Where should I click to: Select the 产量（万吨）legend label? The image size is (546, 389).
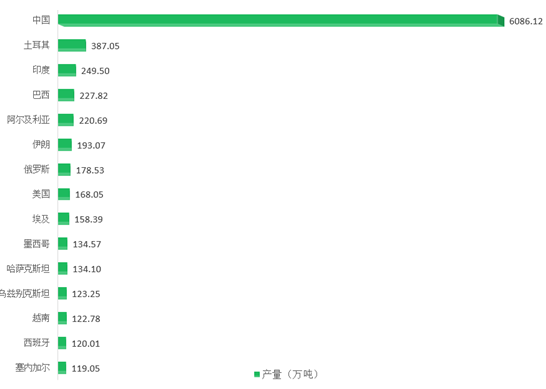[x=290, y=374]
